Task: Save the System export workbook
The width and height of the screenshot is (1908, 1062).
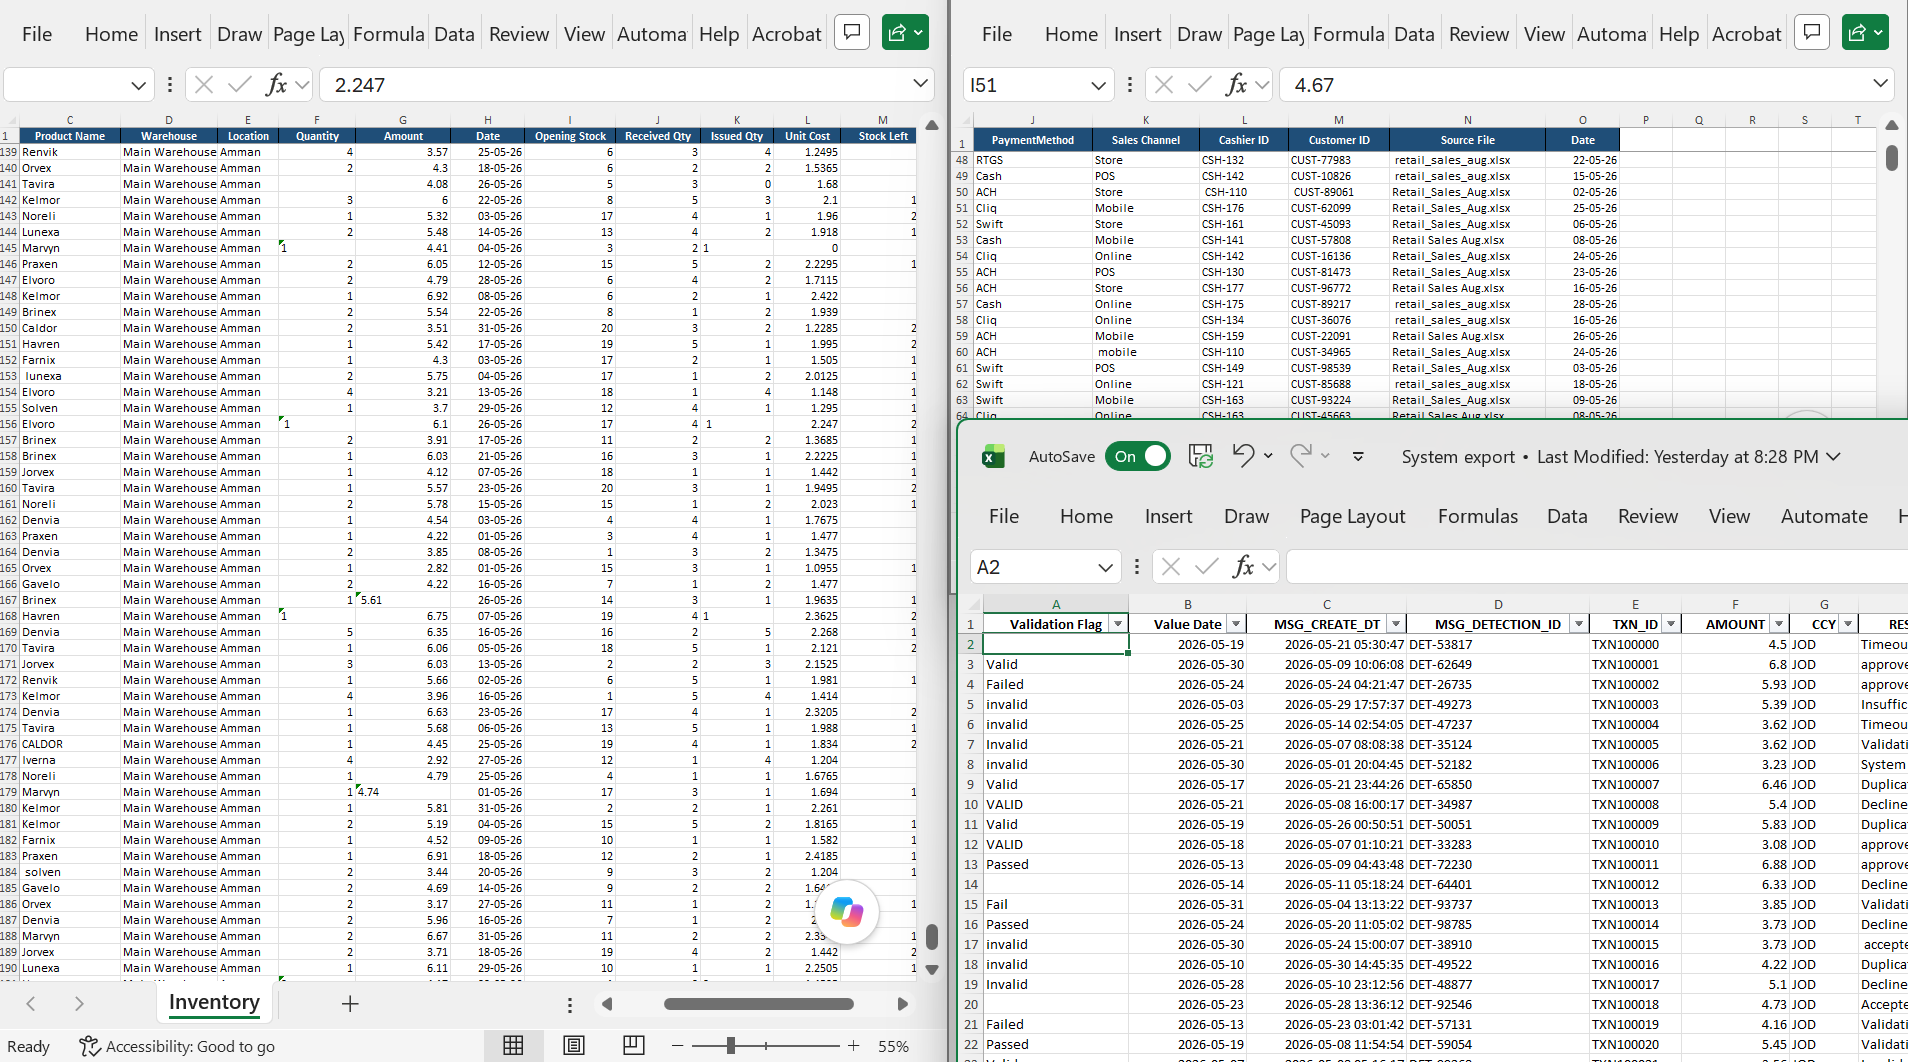Action: tap(1200, 457)
